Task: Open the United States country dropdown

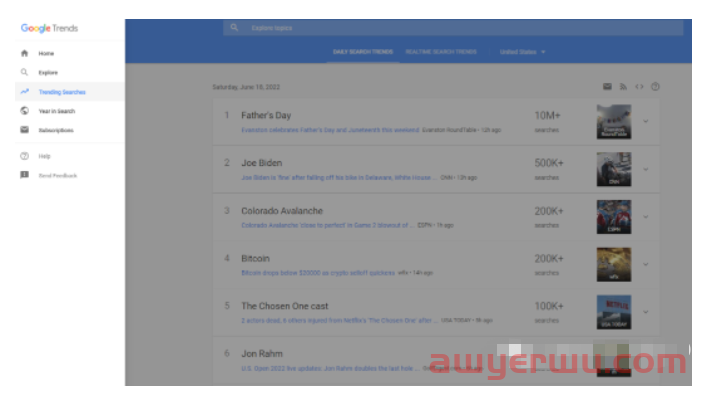Action: (x=522, y=52)
